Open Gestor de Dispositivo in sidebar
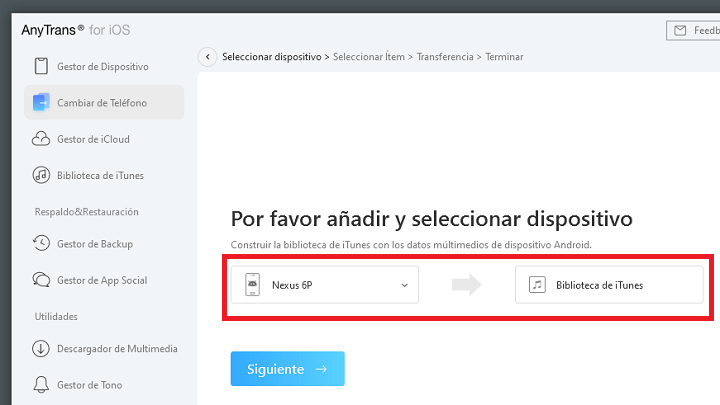 coord(104,67)
